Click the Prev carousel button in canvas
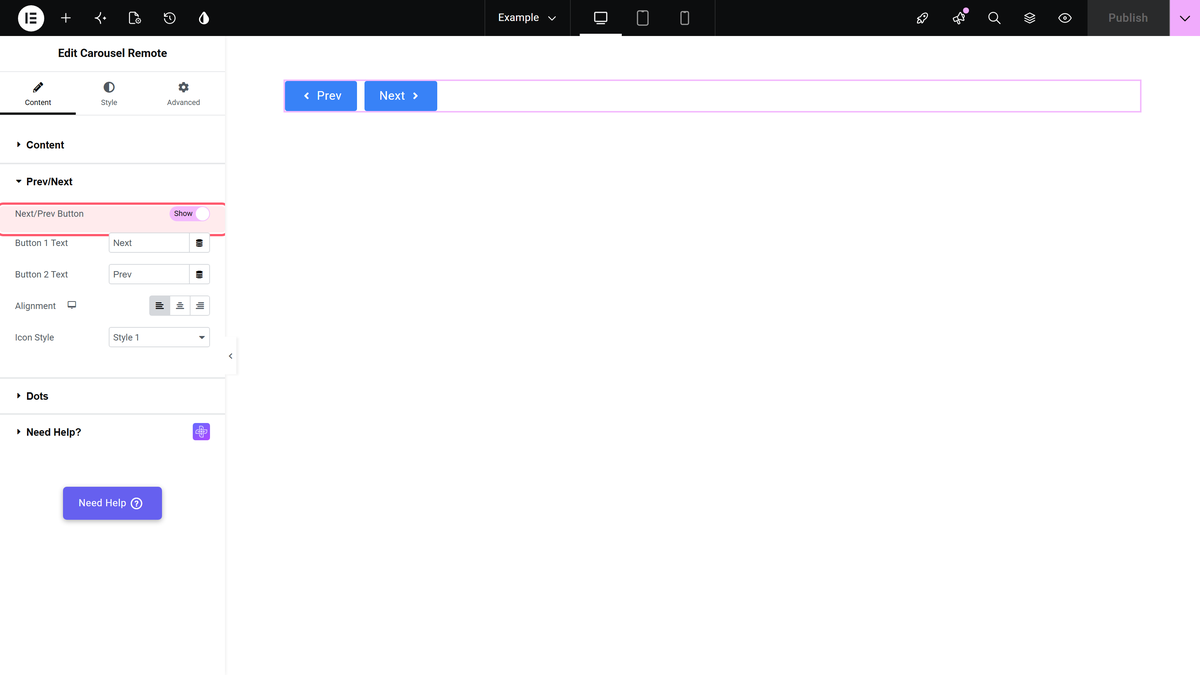Image resolution: width=1200 pixels, height=675 pixels. coord(321,96)
